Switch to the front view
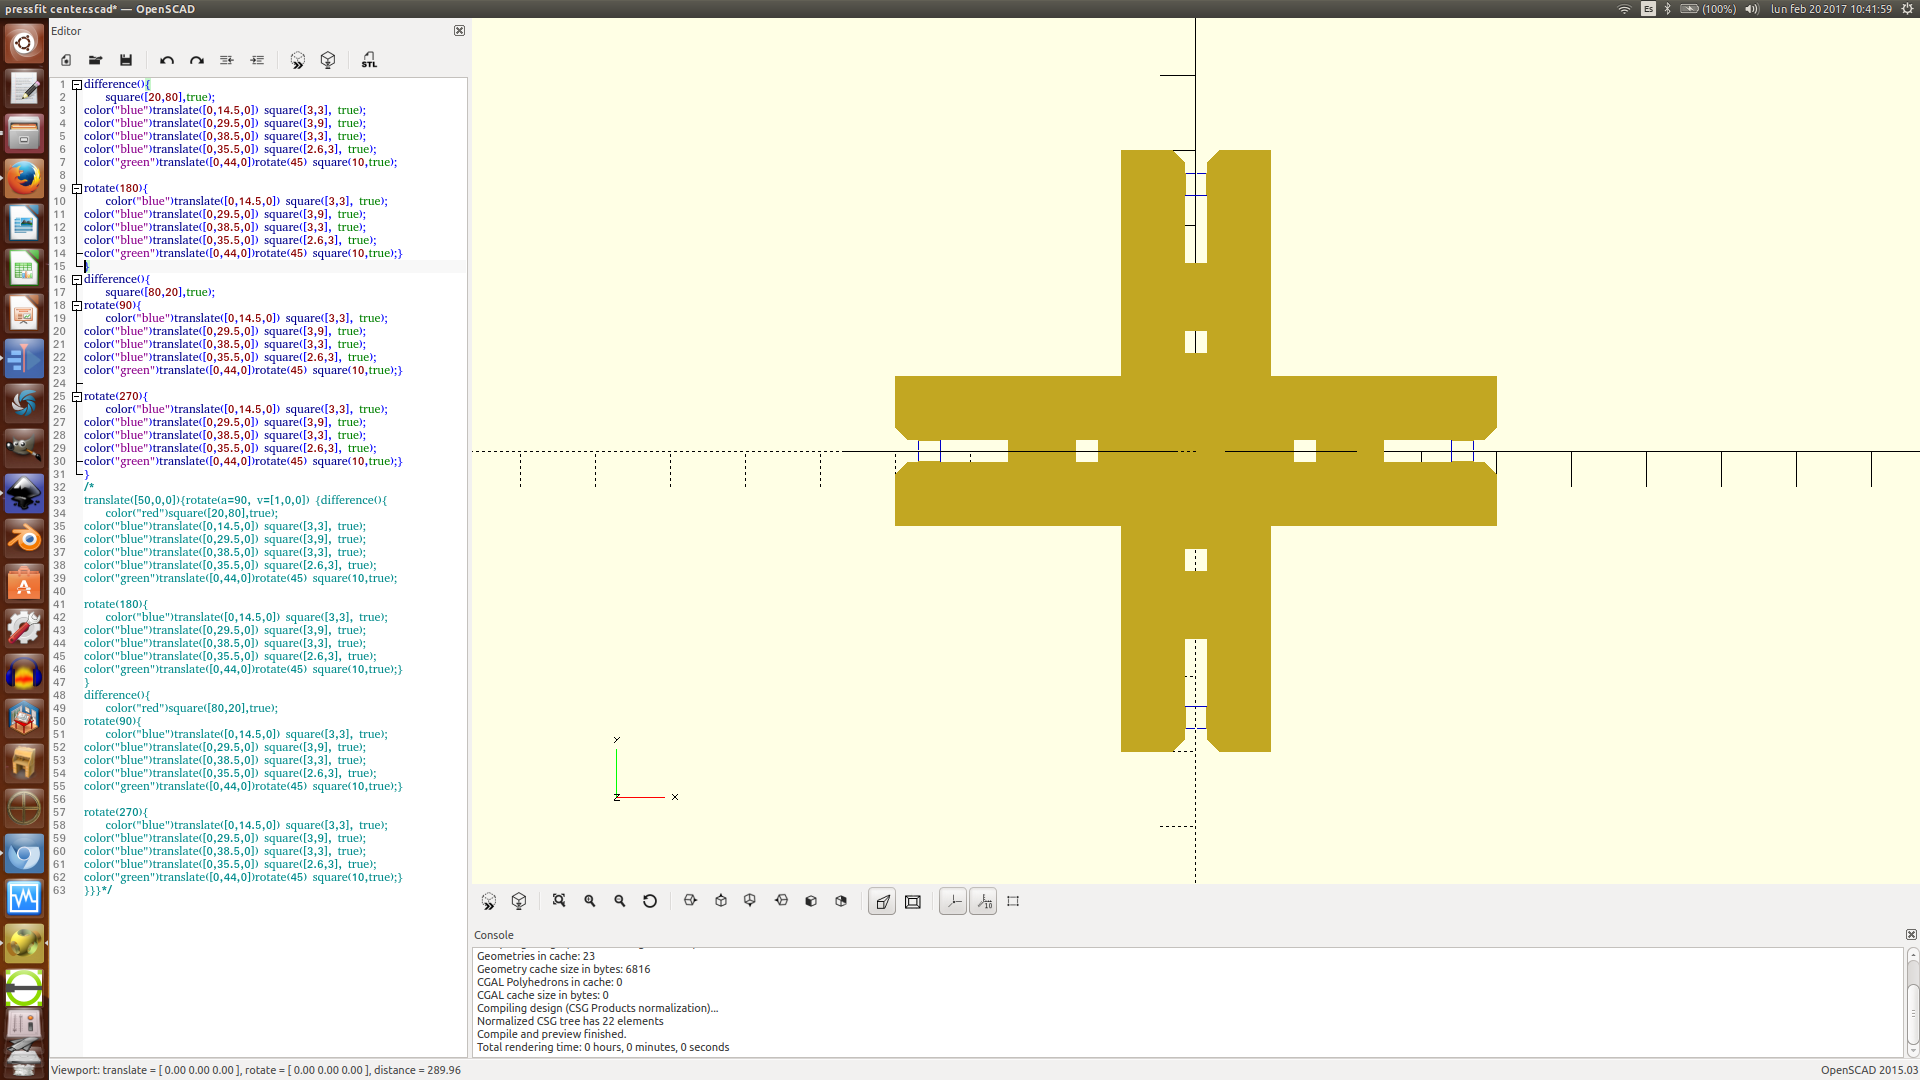Viewport: 1920px width, 1080px height. 811,901
